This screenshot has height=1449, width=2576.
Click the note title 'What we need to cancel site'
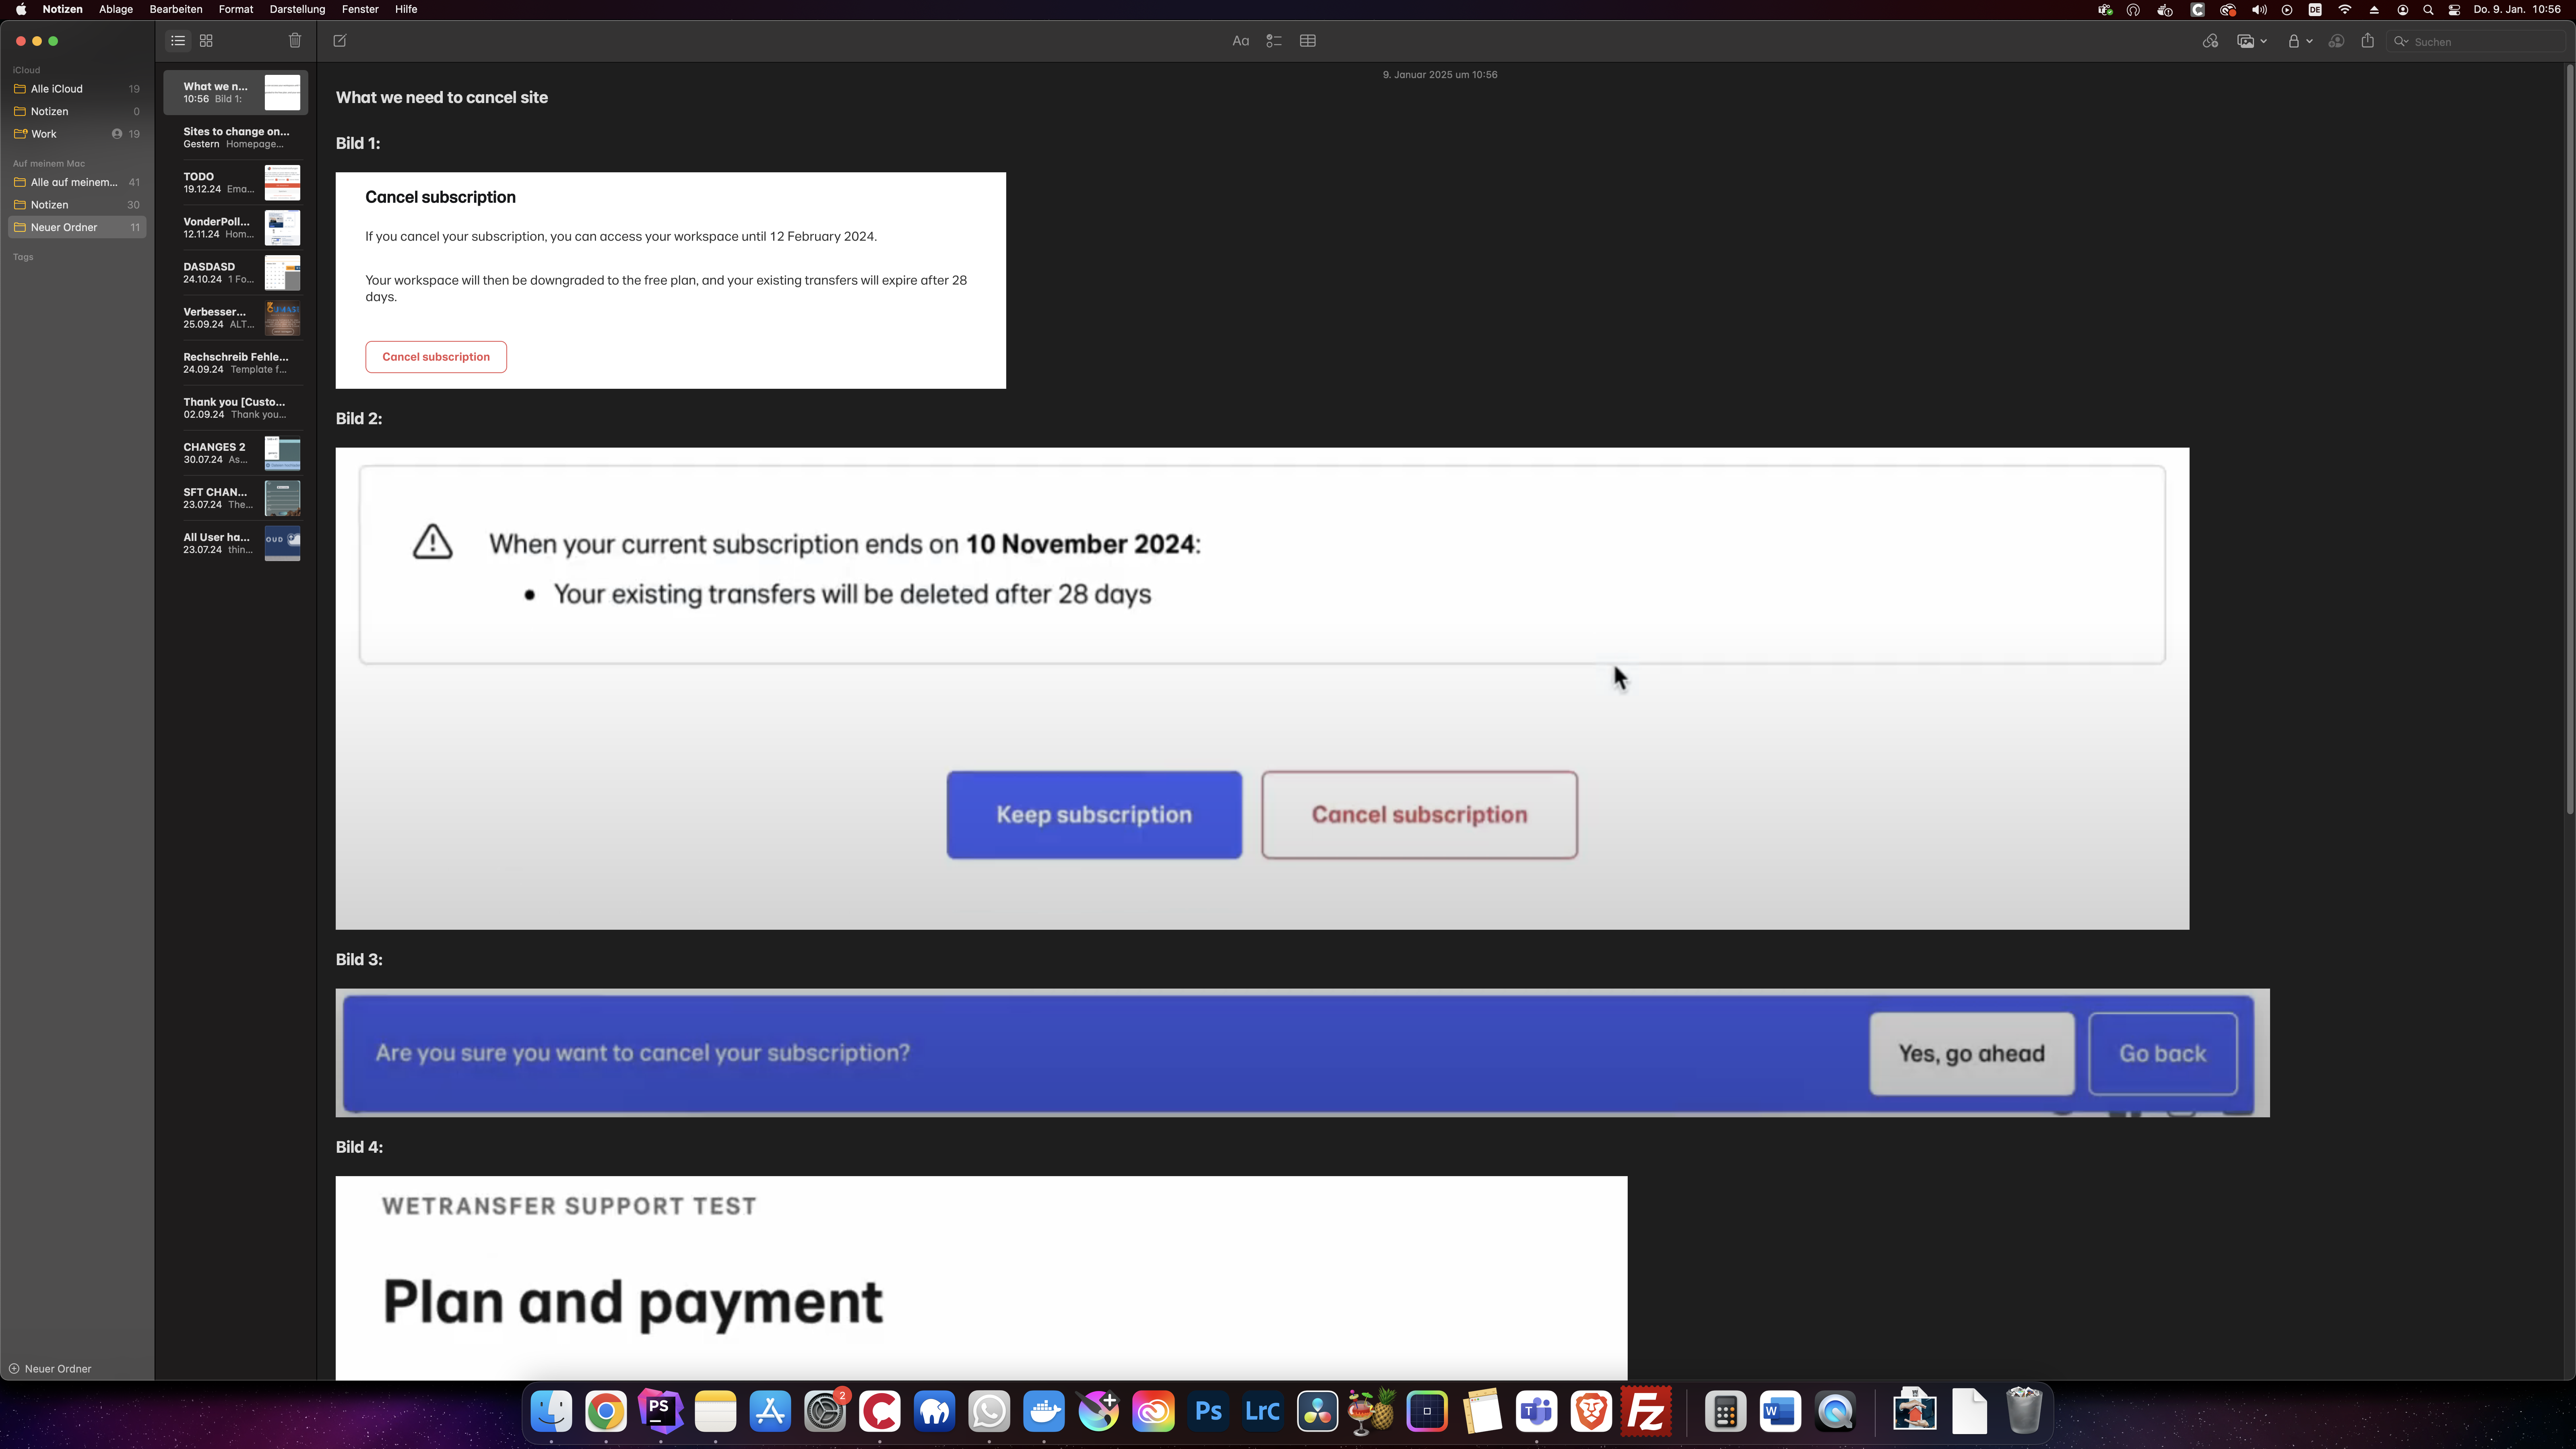(442, 97)
